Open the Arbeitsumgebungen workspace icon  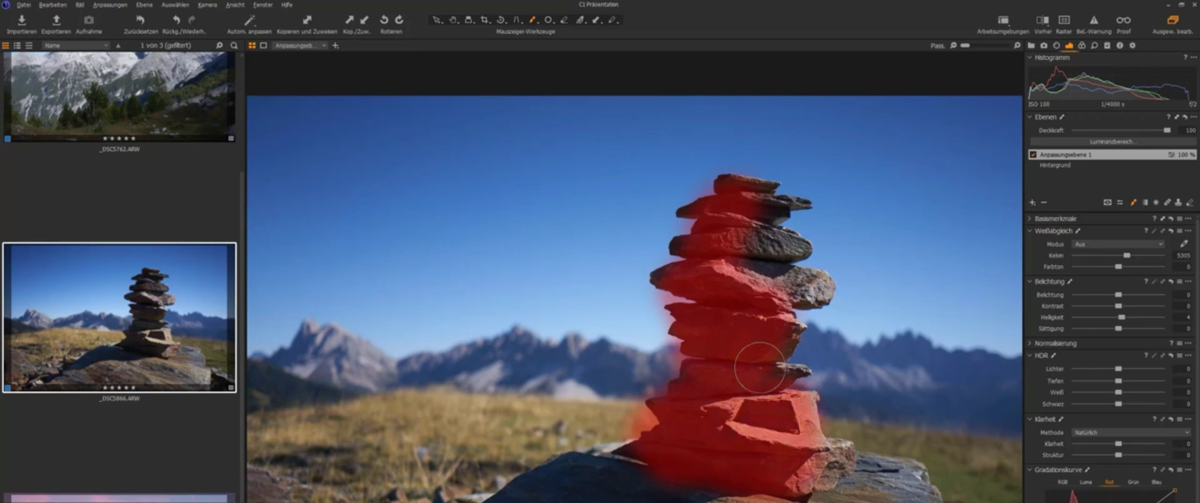[1005, 19]
